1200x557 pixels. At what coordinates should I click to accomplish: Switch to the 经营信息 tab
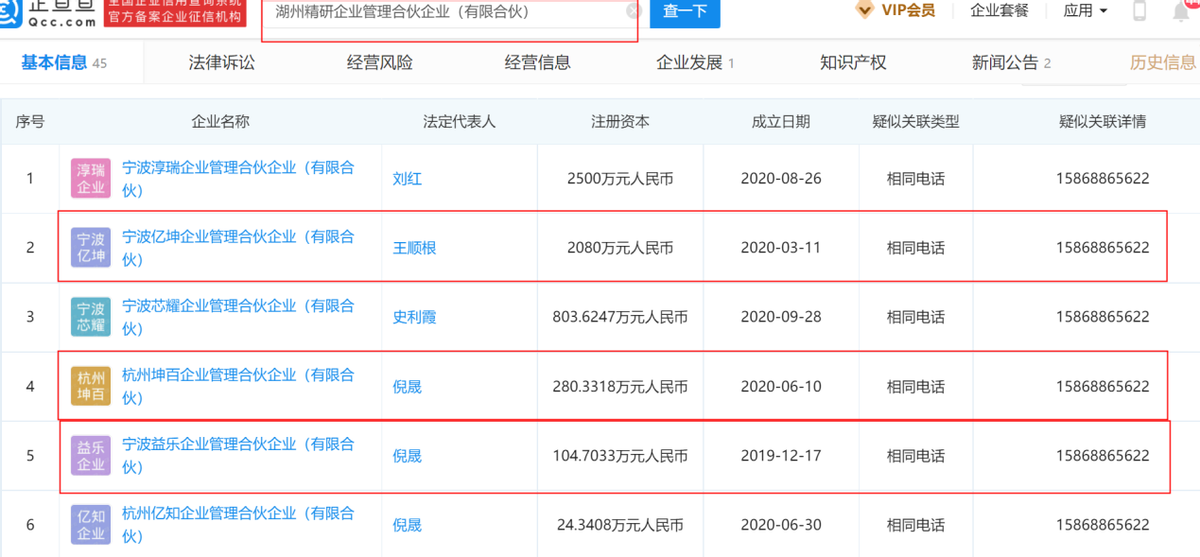[538, 62]
